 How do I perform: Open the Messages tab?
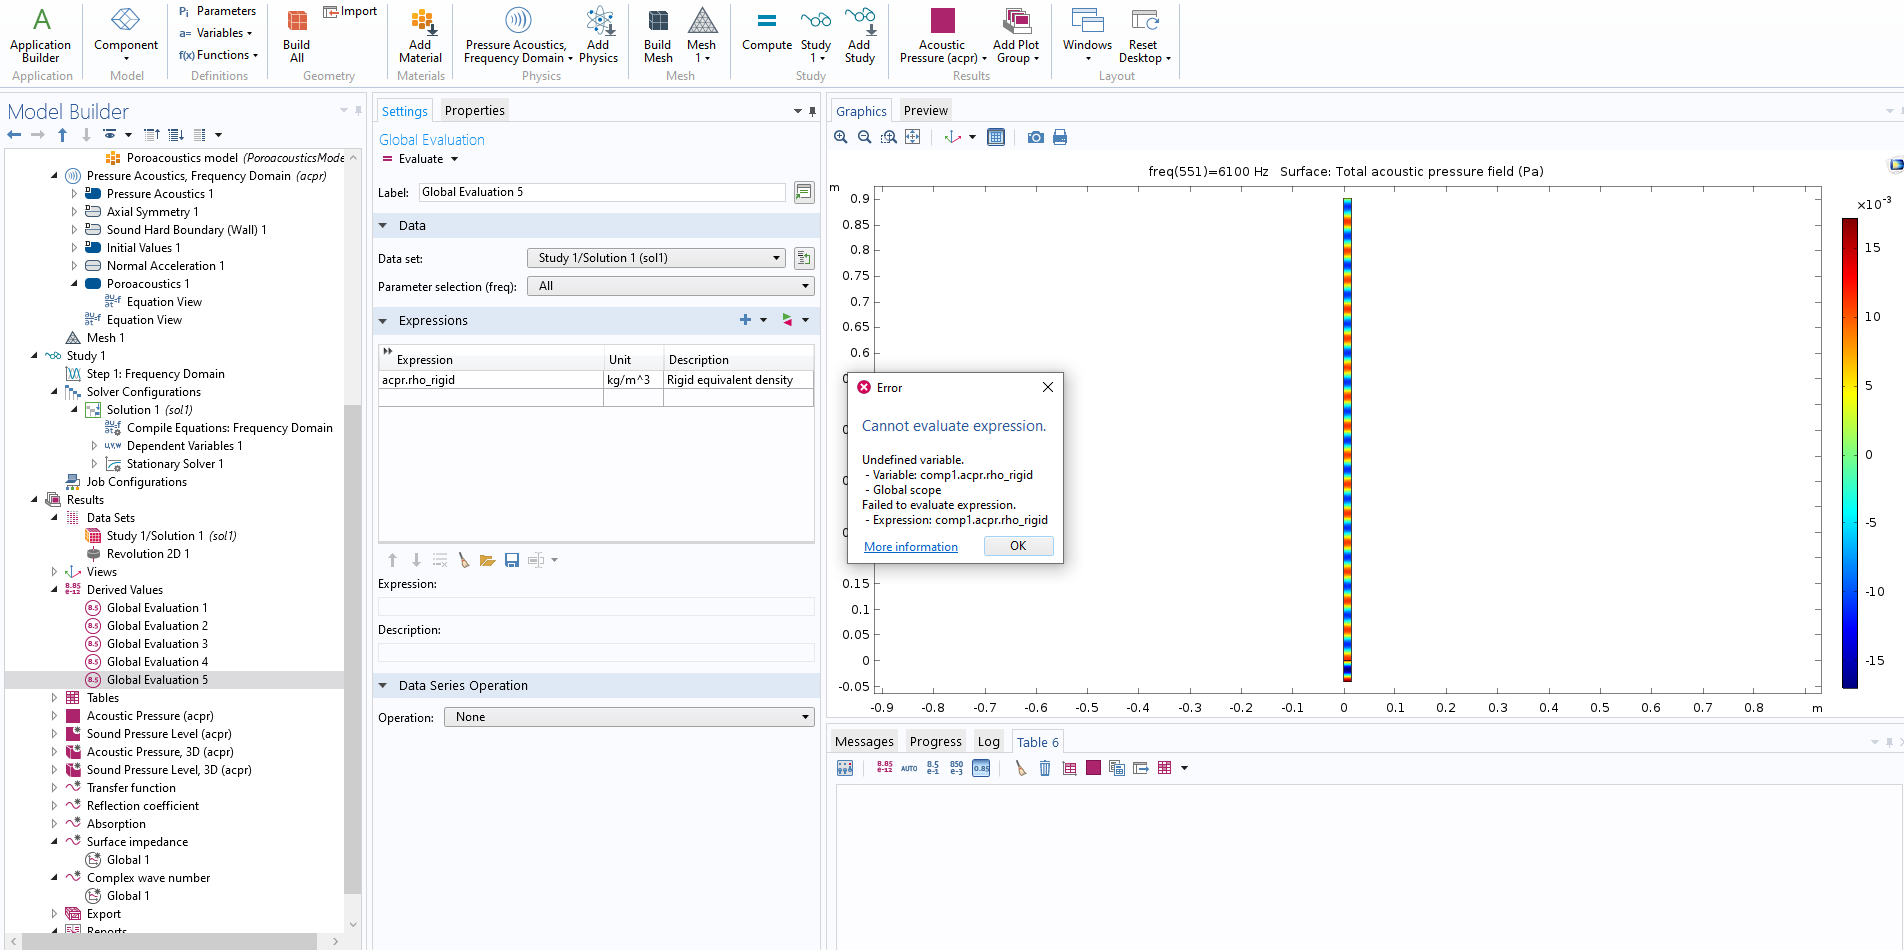[864, 742]
